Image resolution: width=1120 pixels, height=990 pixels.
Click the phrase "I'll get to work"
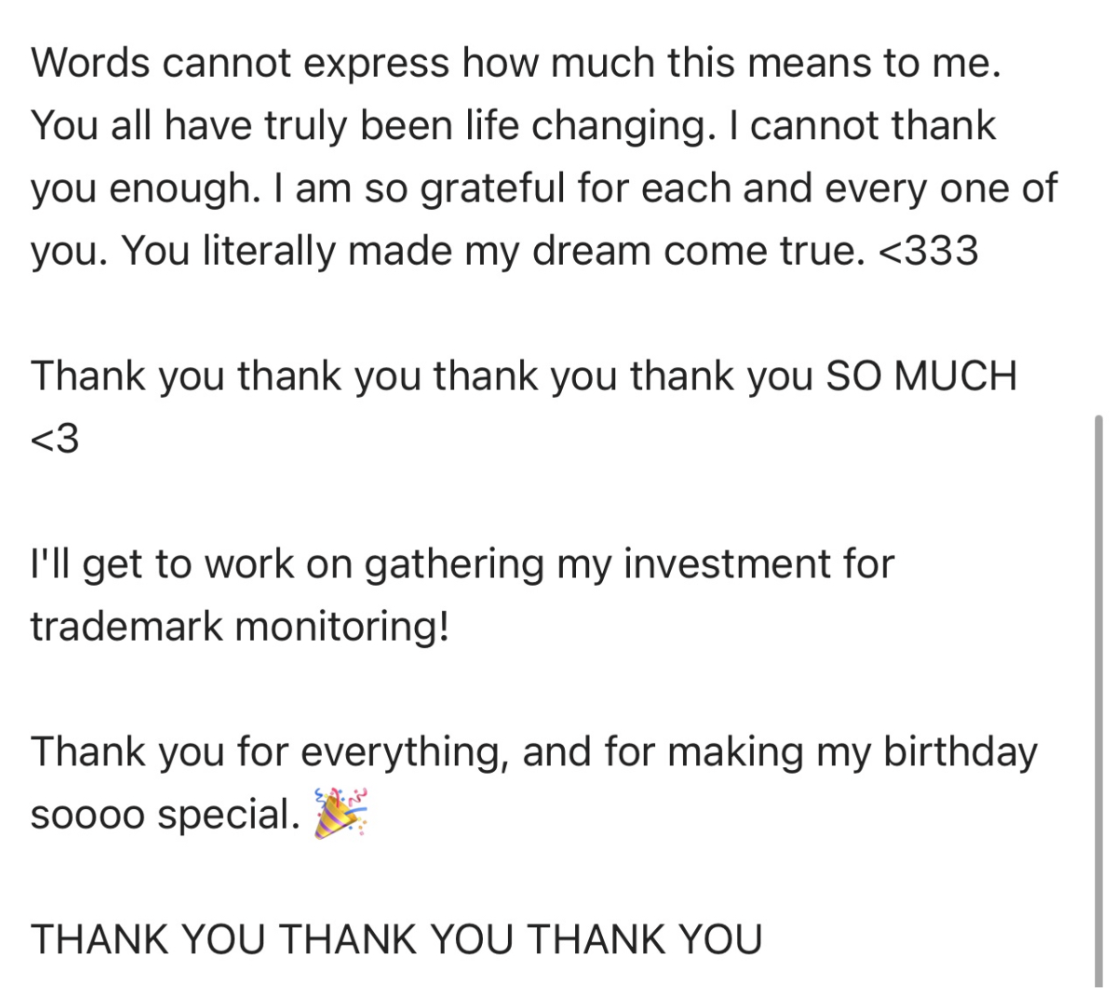(x=162, y=564)
